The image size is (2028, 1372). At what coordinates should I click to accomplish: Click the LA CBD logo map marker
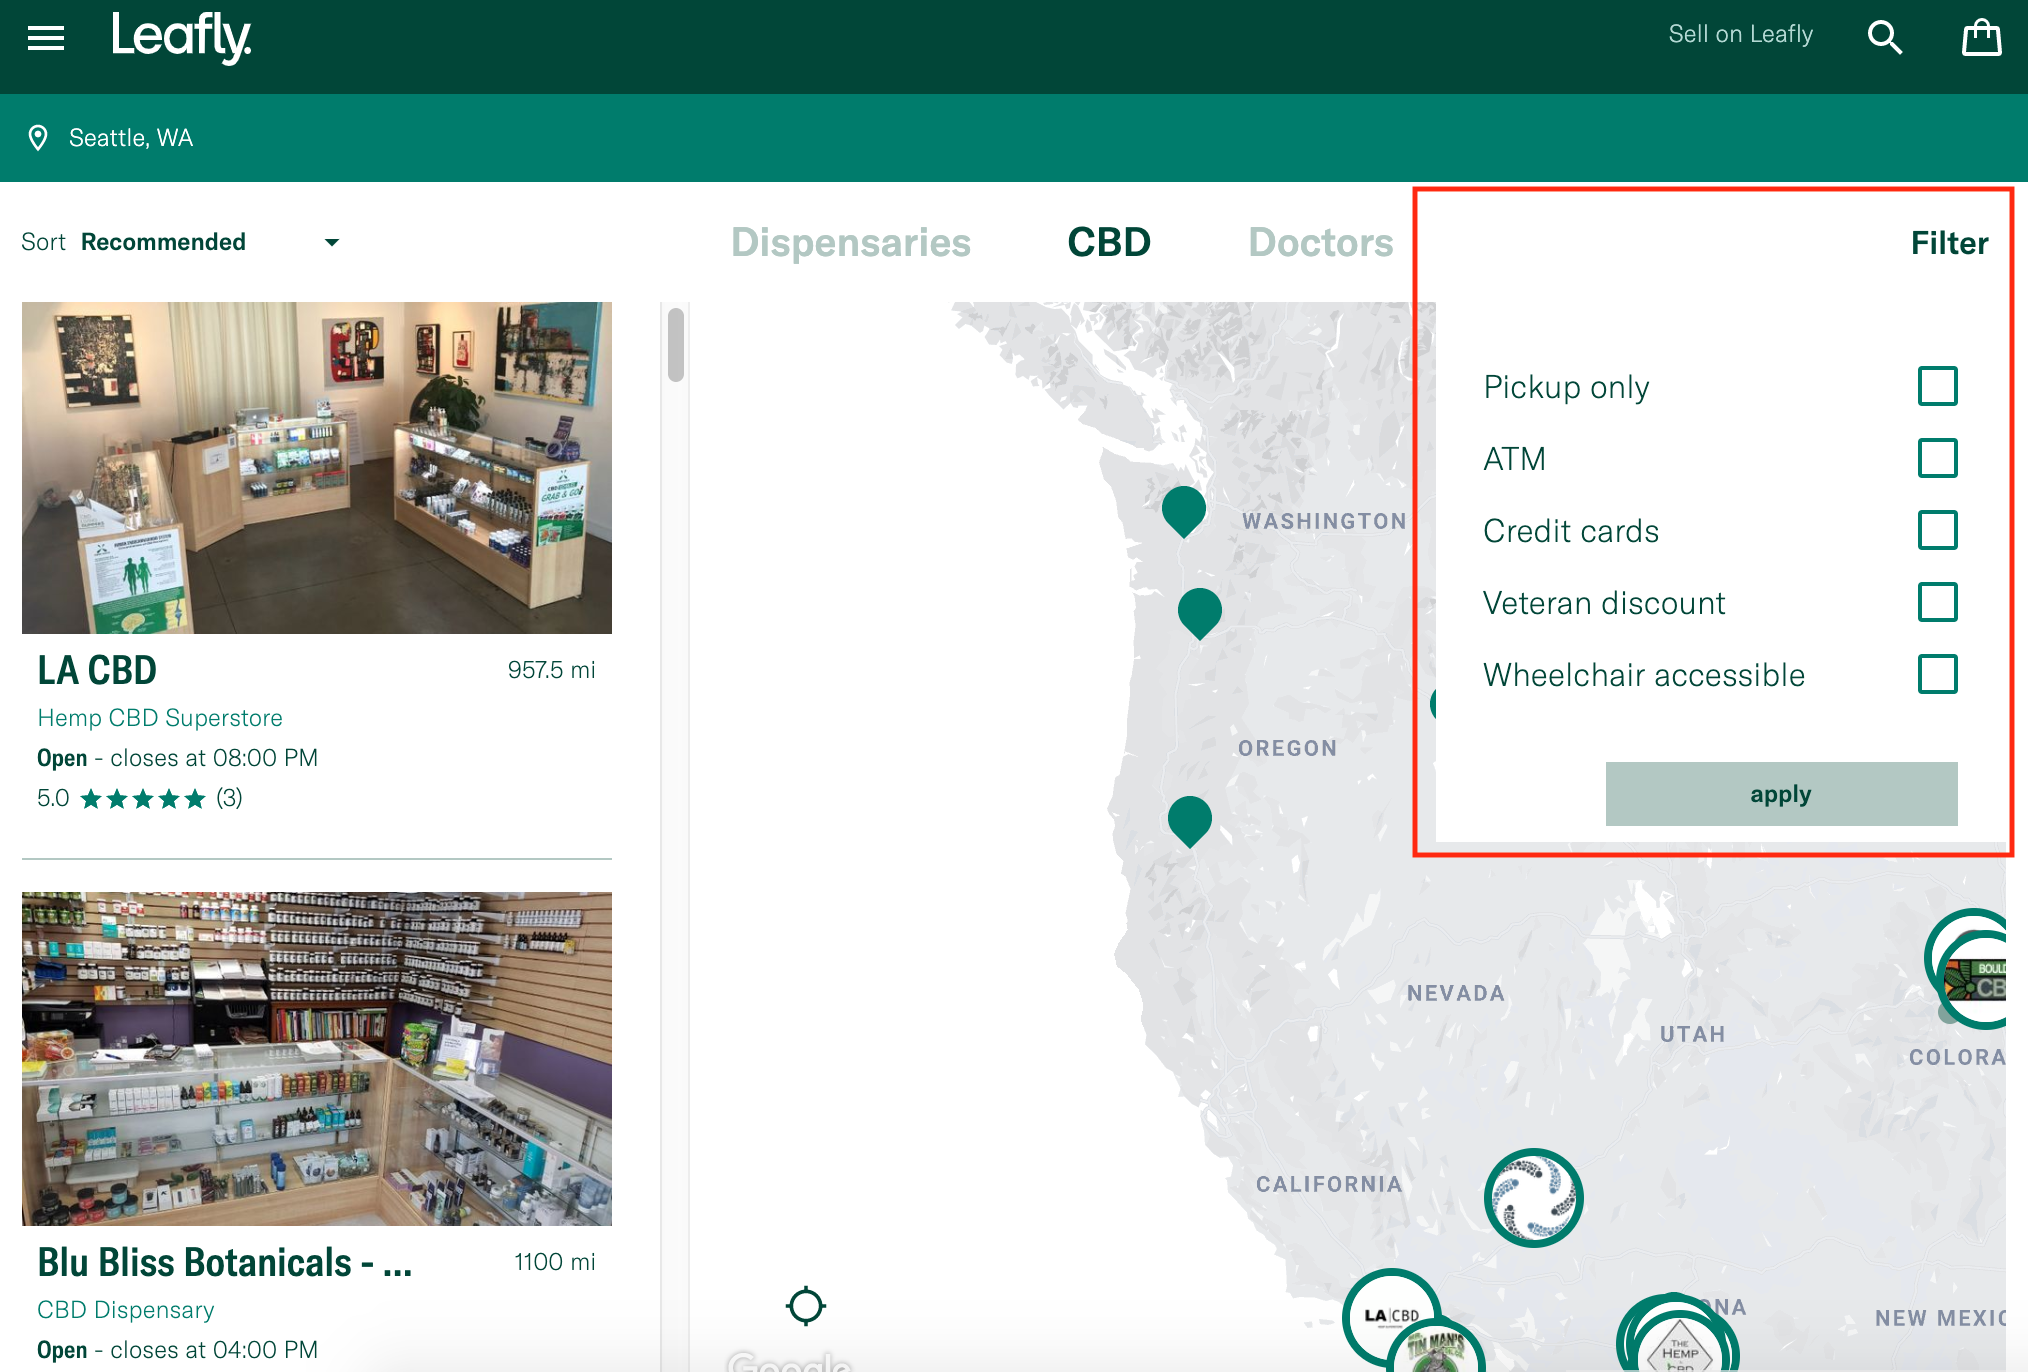(1391, 1315)
